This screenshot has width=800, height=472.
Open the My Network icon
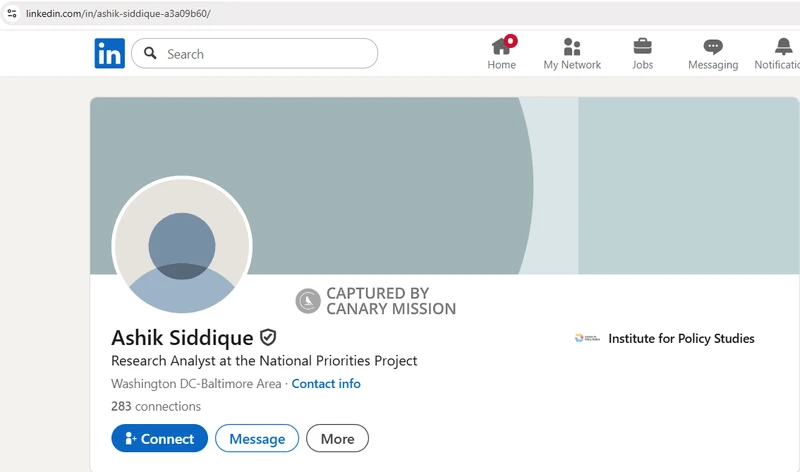572,46
